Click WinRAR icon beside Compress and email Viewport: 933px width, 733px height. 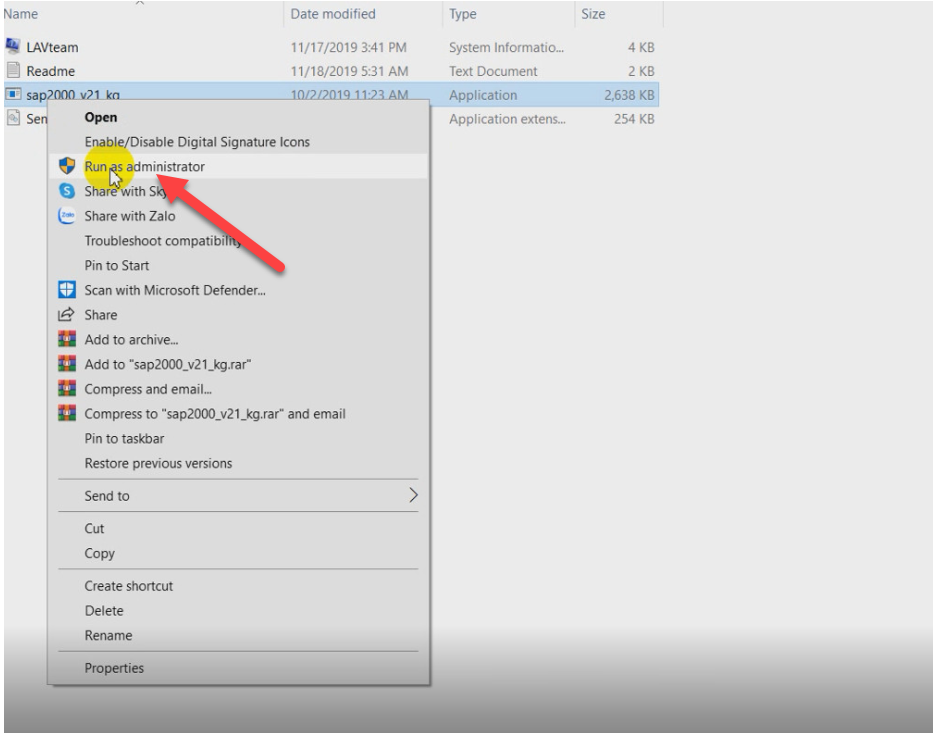pyautogui.click(x=67, y=389)
